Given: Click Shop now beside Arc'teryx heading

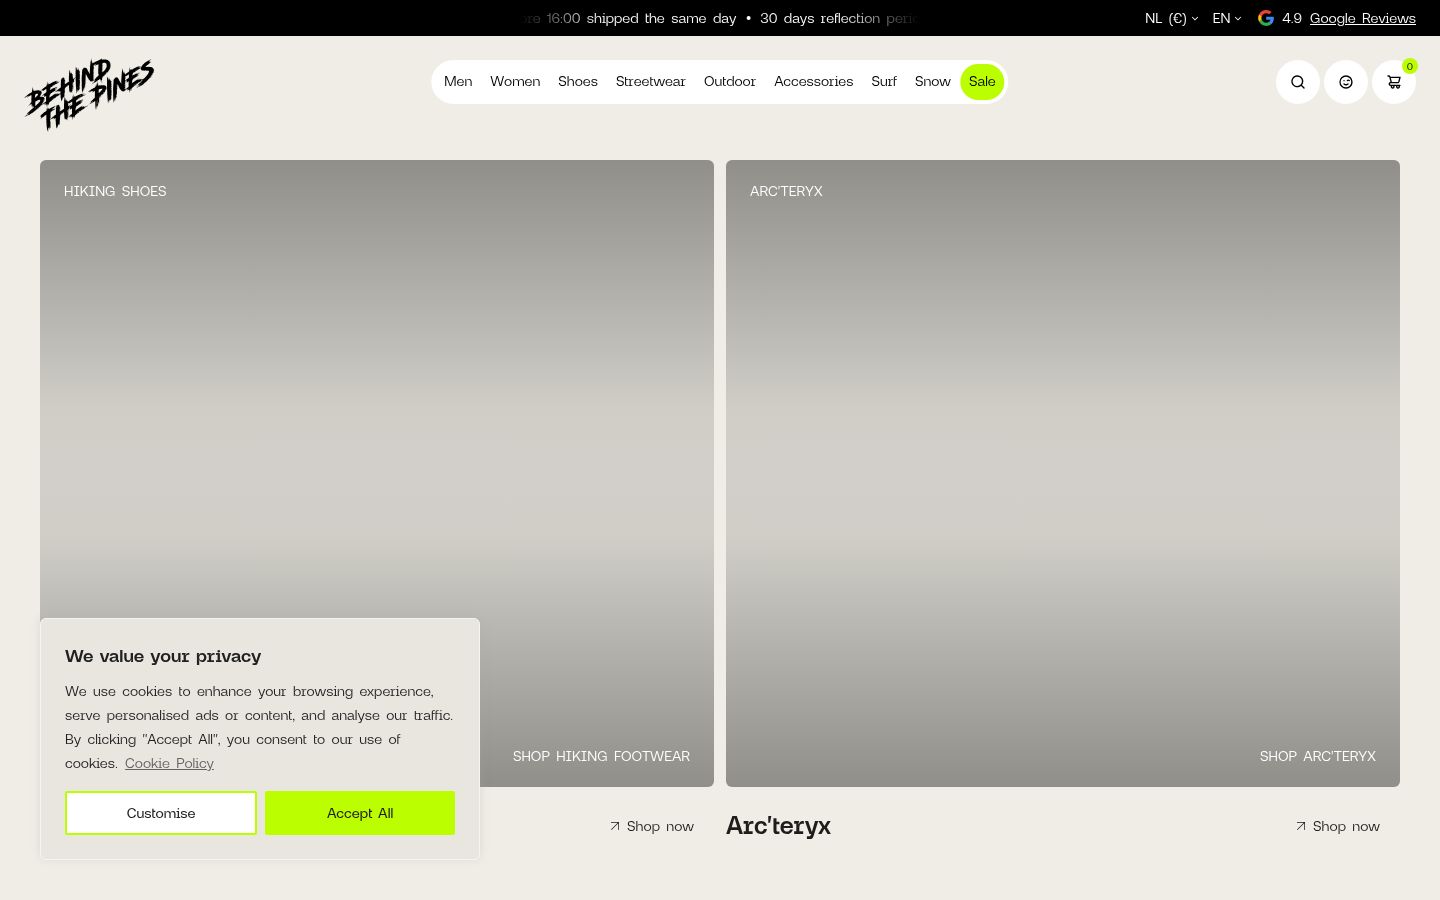Looking at the screenshot, I should 1338,826.
